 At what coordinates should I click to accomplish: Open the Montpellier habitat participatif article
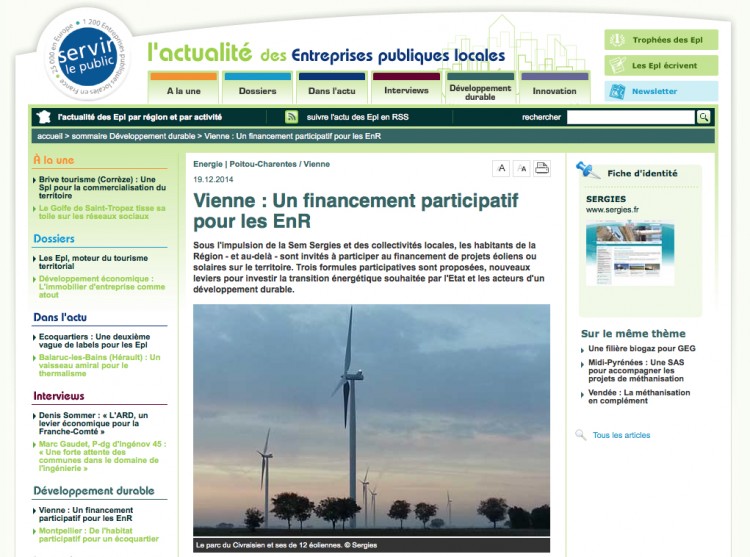[99, 535]
